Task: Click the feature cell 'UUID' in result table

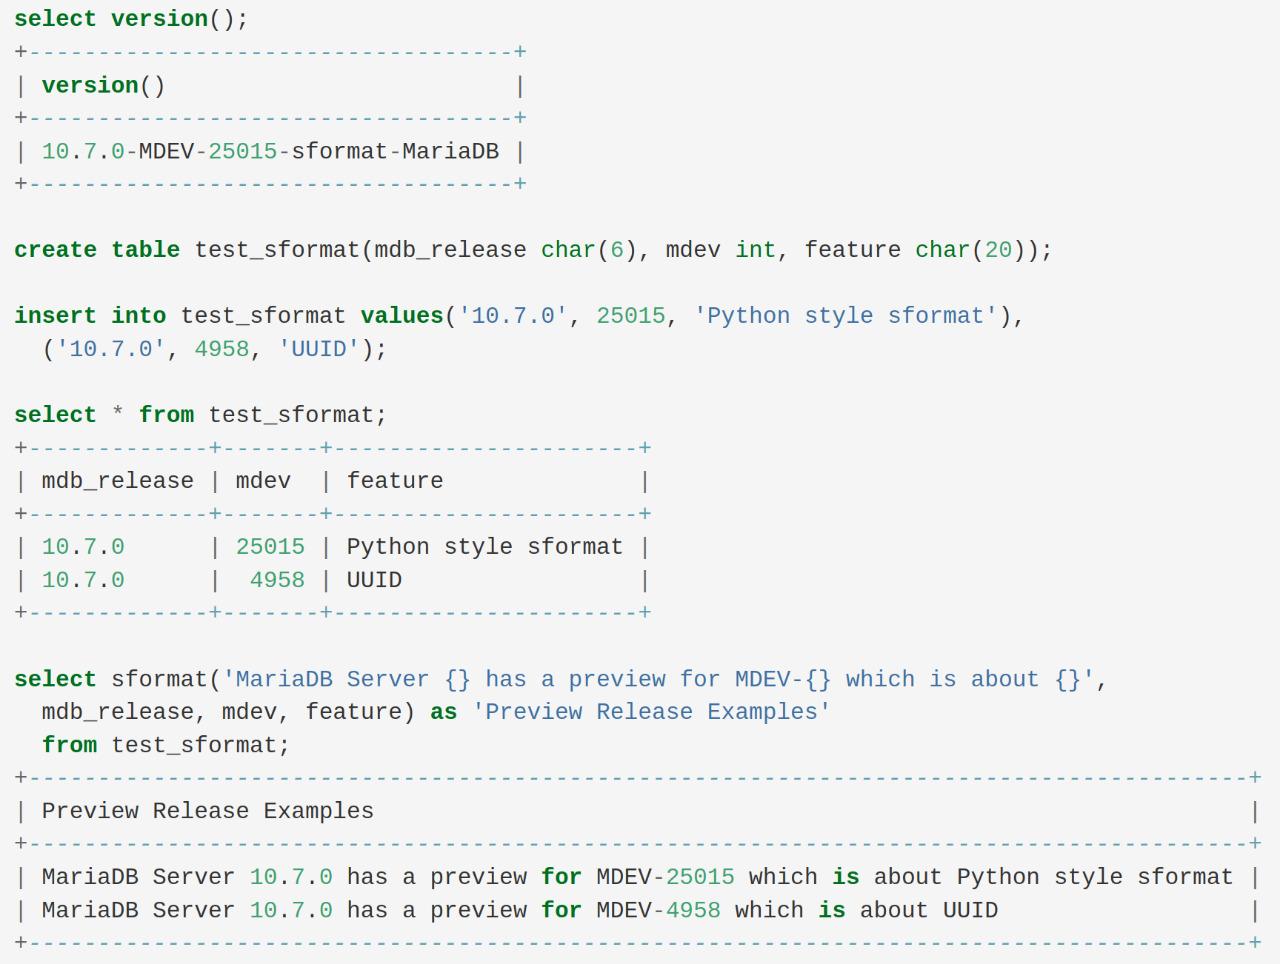Action: (x=374, y=580)
